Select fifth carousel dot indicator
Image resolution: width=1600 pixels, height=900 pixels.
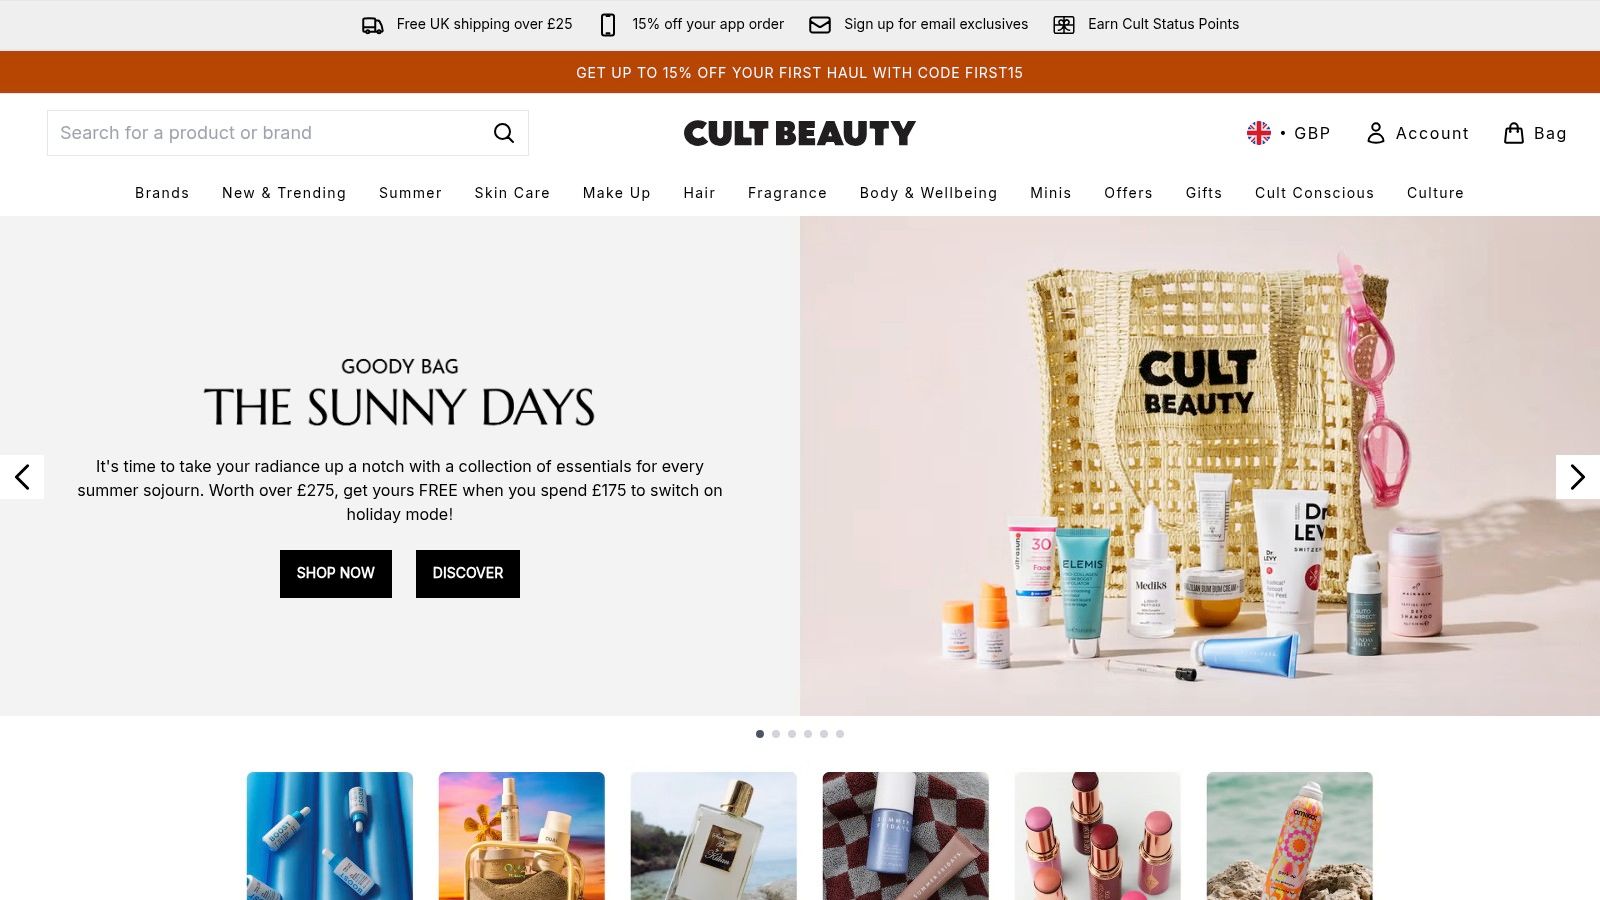click(824, 734)
